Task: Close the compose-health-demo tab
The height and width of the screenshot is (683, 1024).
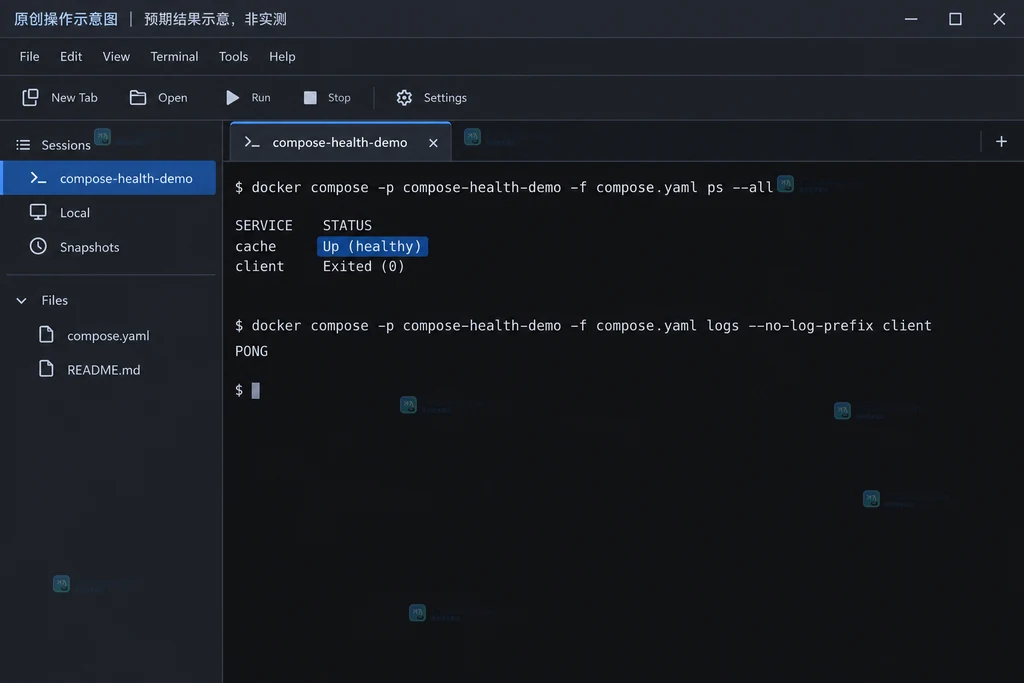Action: point(433,142)
